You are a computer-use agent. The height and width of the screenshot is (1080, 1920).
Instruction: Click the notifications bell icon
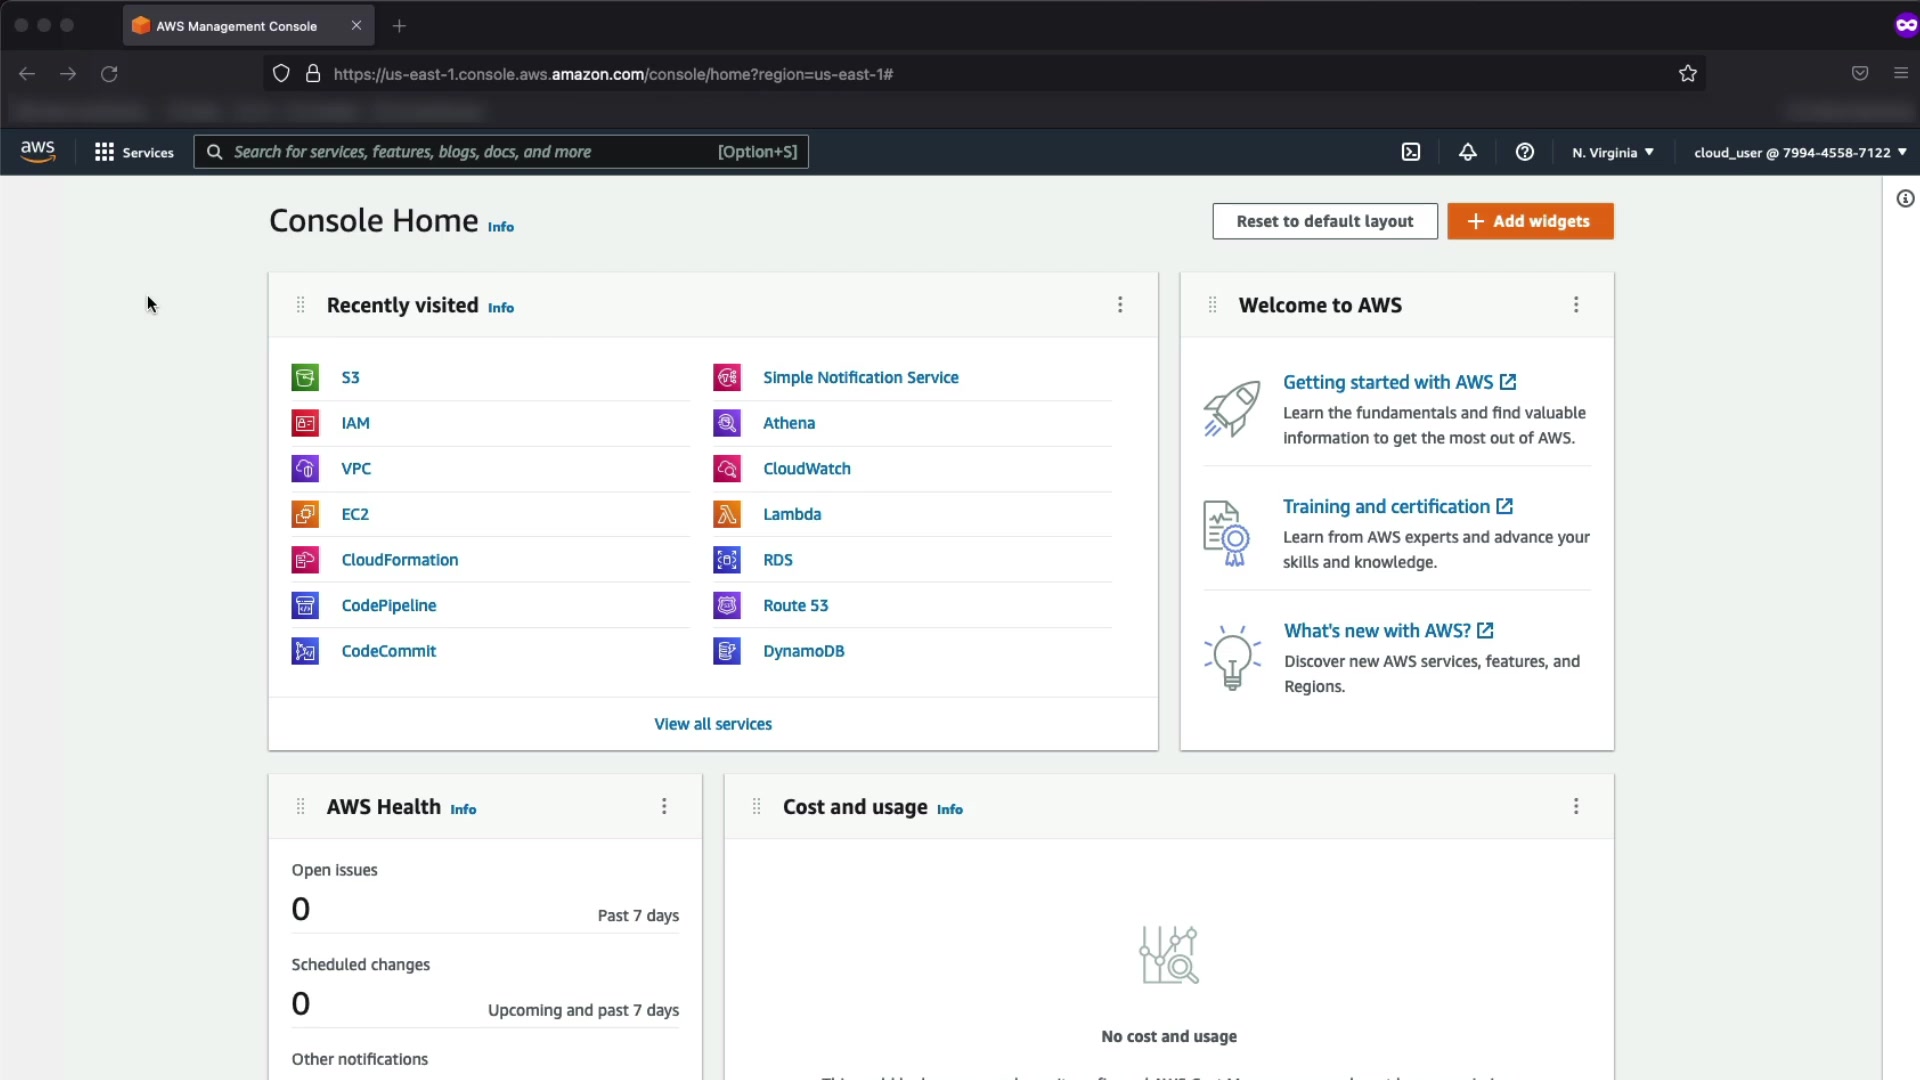1467,152
